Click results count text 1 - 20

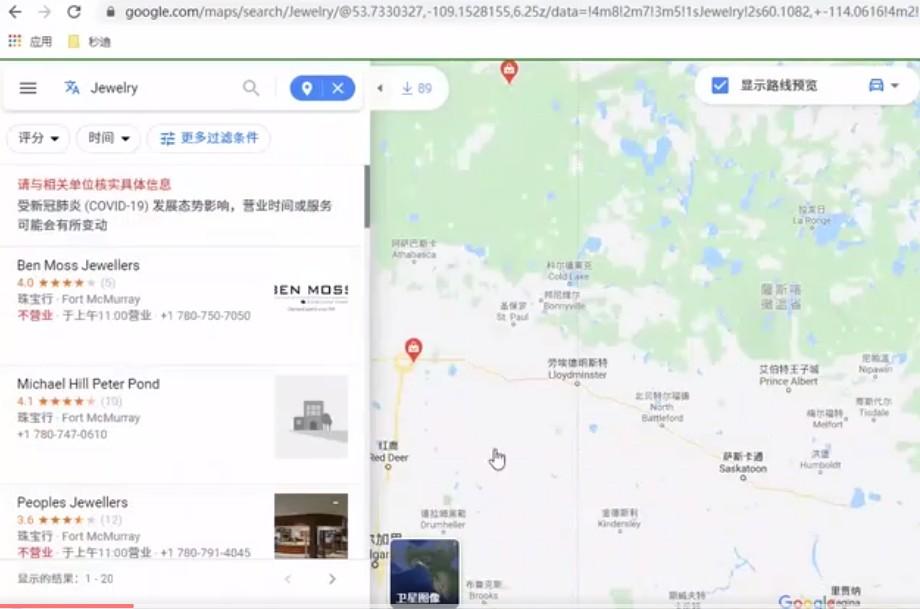click(x=99, y=579)
